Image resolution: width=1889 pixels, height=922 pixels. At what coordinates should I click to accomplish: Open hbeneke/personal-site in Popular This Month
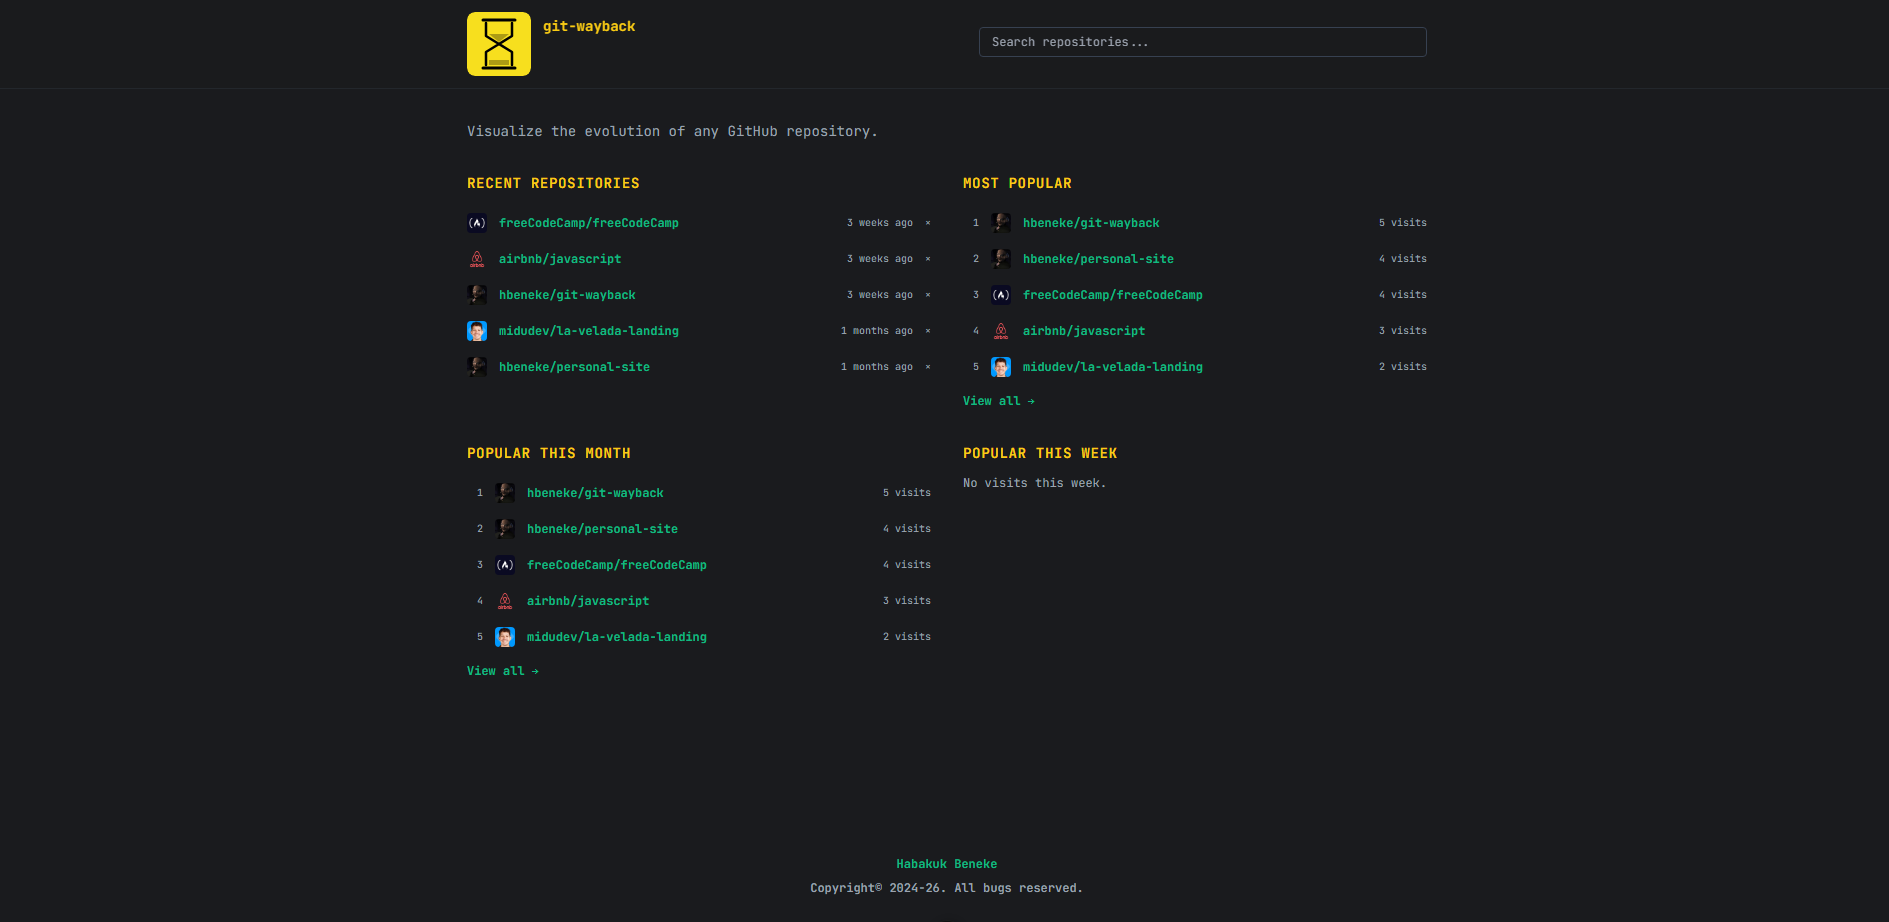[x=602, y=529]
